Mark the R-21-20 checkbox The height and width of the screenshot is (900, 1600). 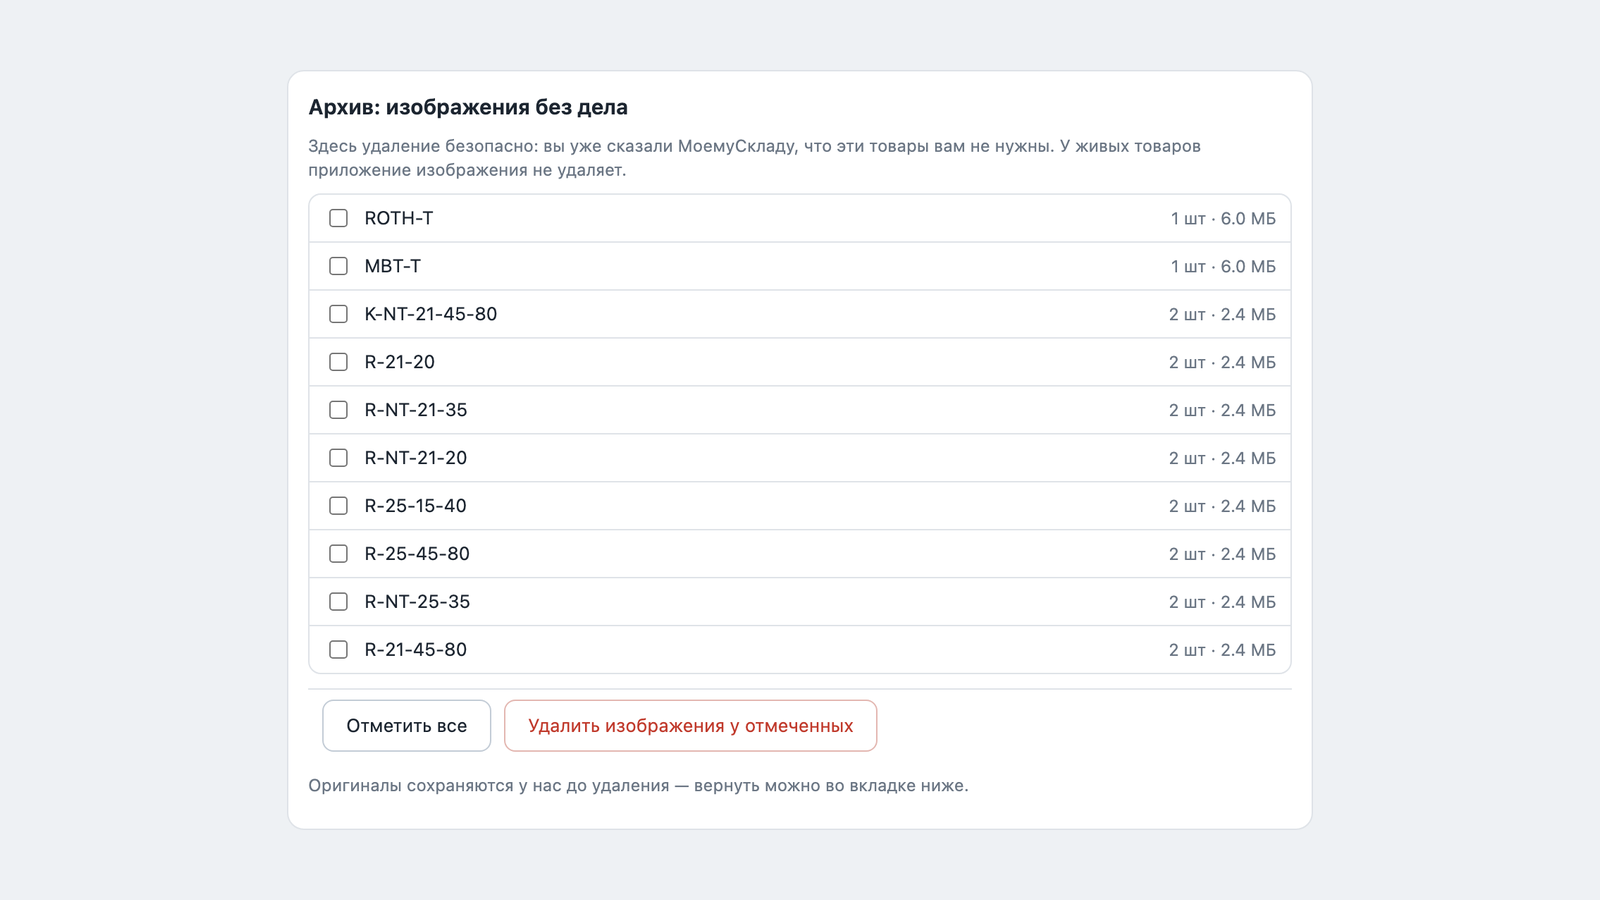pos(338,362)
